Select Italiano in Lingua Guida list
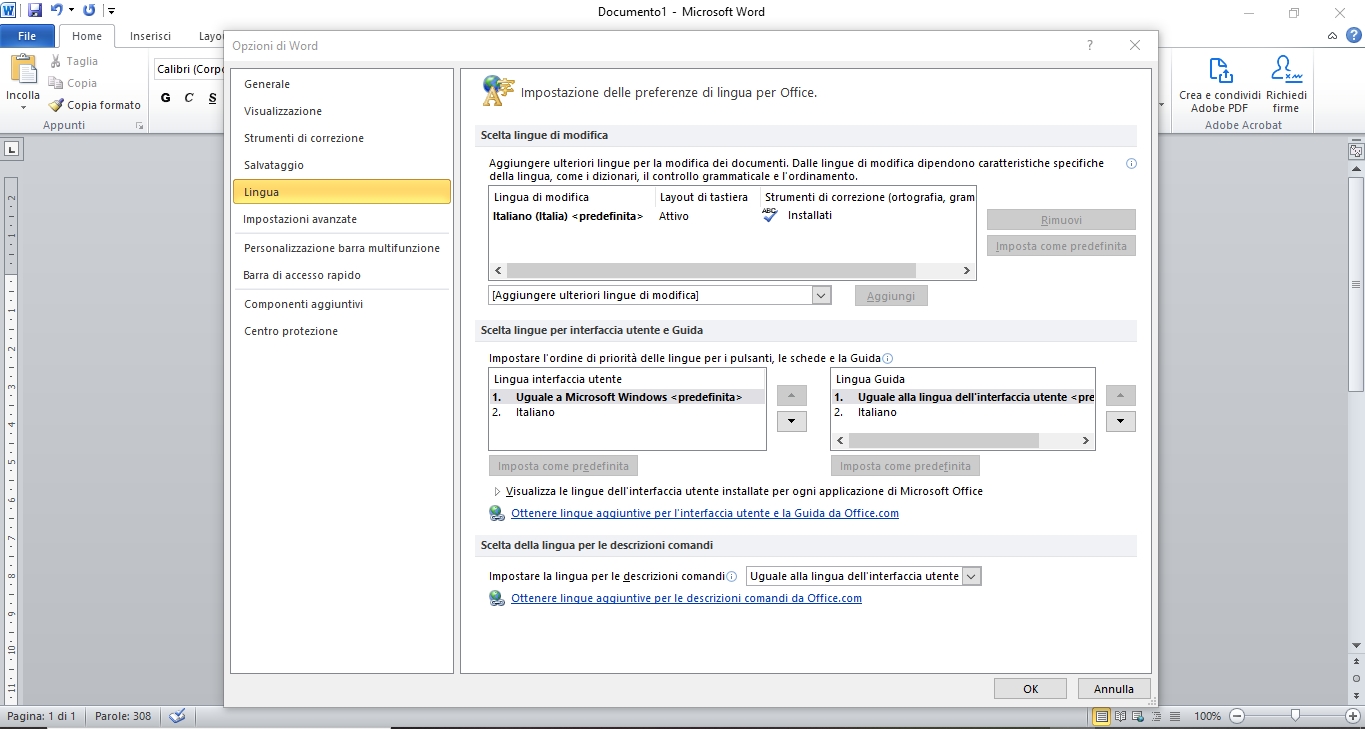 coord(962,412)
